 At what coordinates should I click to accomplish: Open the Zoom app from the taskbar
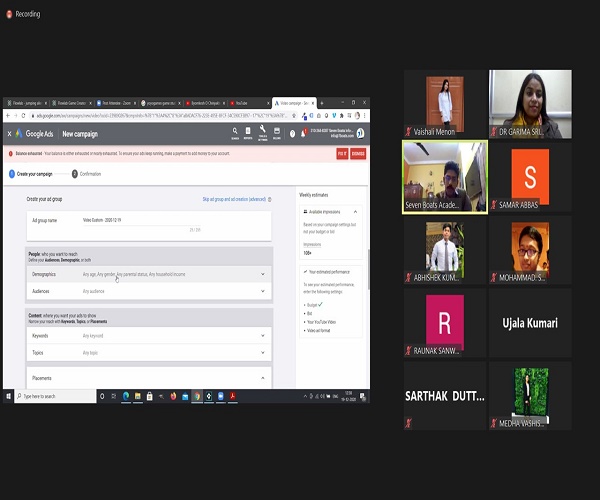[221, 396]
